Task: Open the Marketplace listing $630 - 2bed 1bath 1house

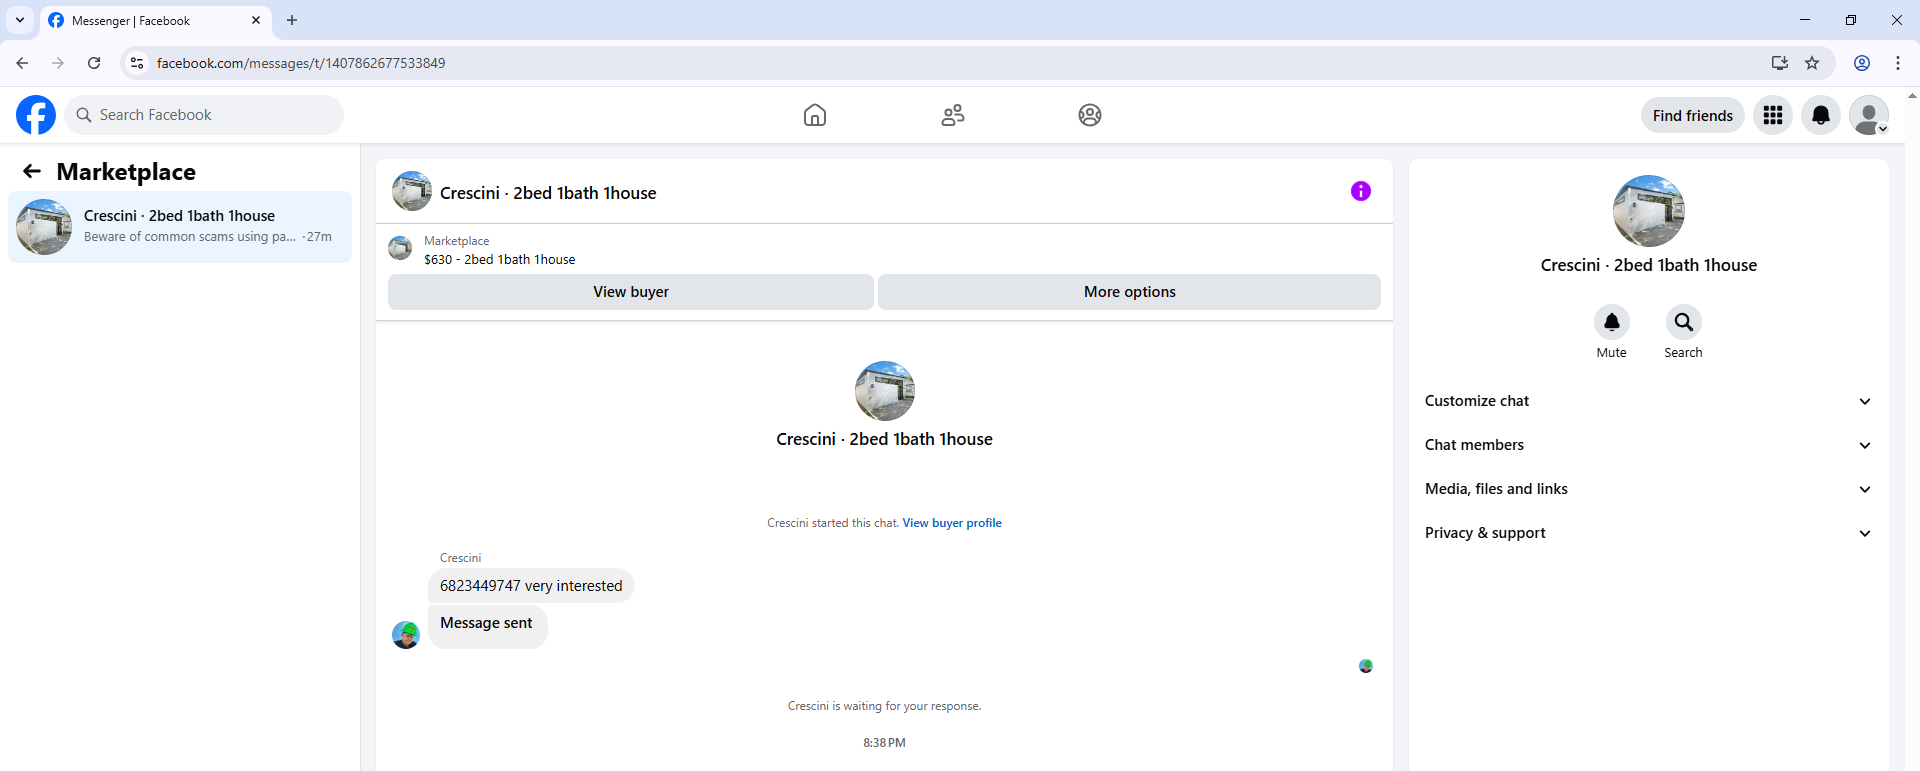Action: click(x=499, y=260)
